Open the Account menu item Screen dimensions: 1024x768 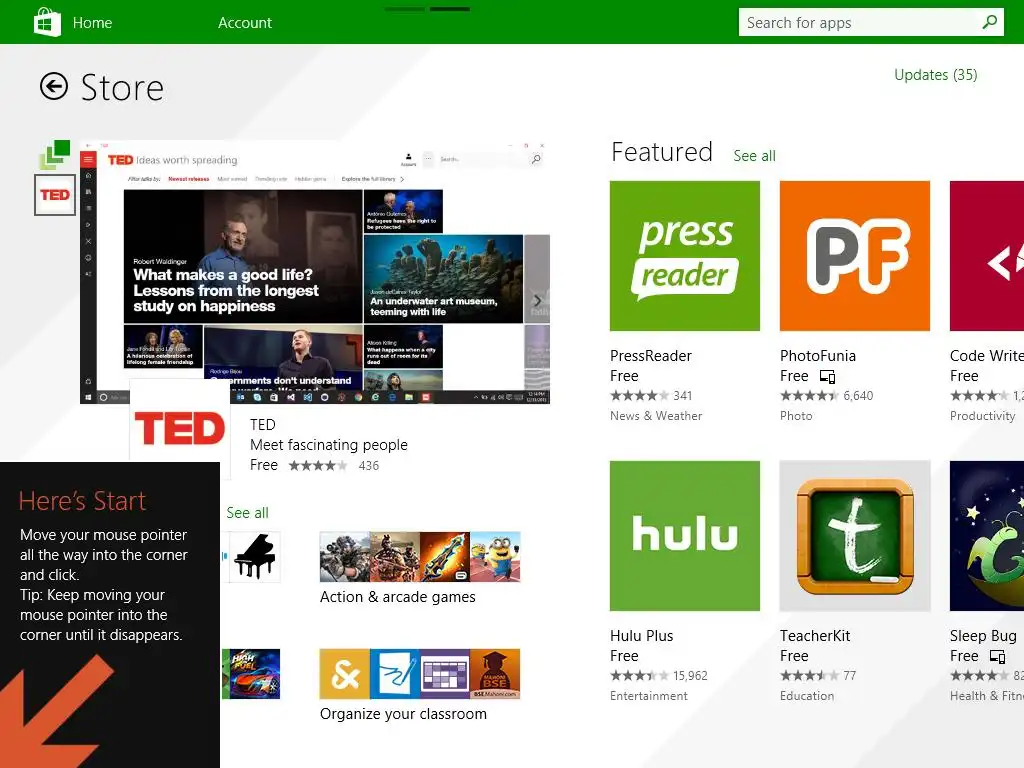tap(245, 23)
